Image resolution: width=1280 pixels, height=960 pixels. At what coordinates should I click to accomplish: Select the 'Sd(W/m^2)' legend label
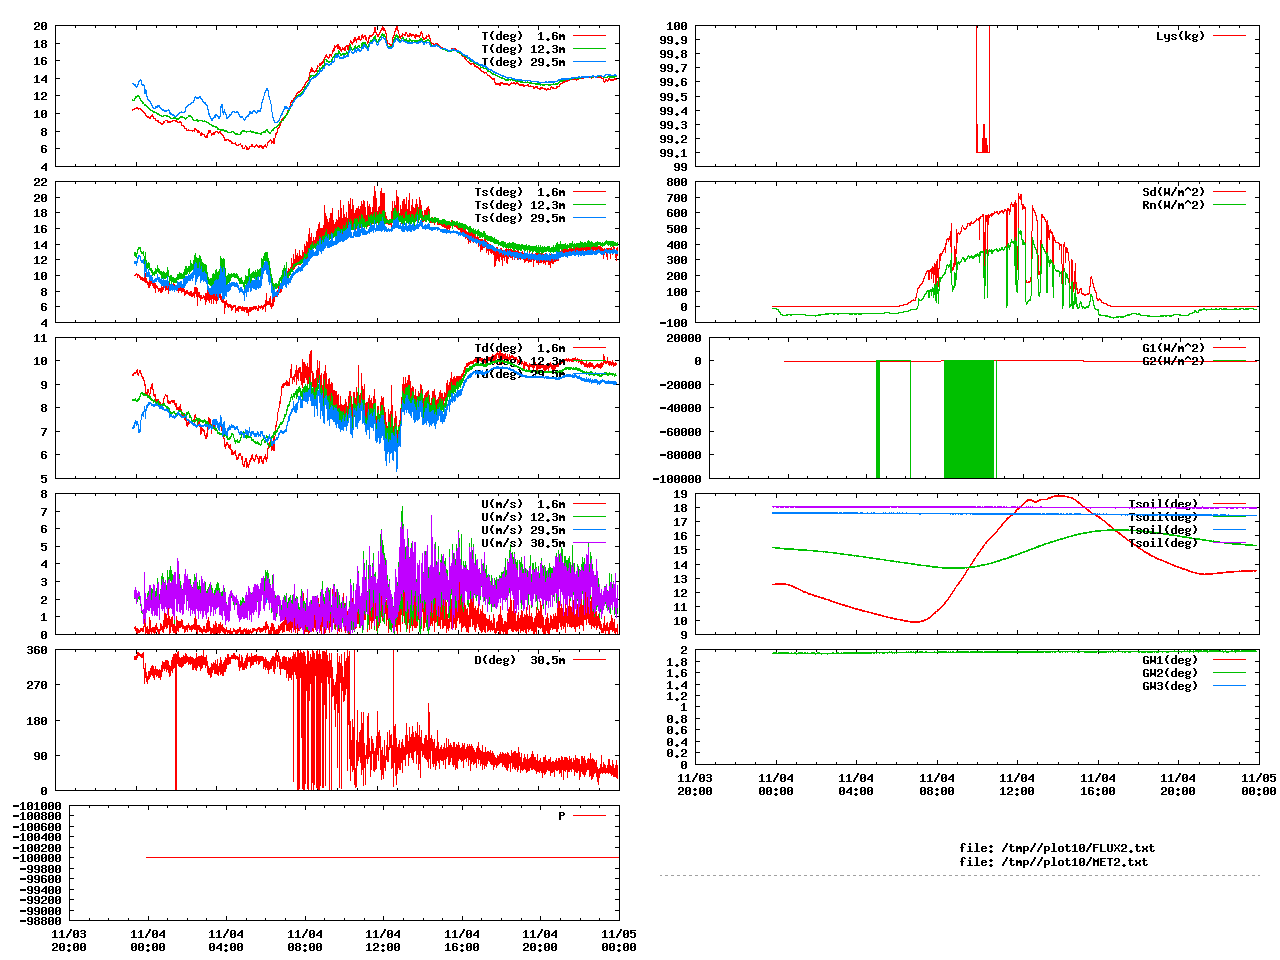[x=1174, y=192]
